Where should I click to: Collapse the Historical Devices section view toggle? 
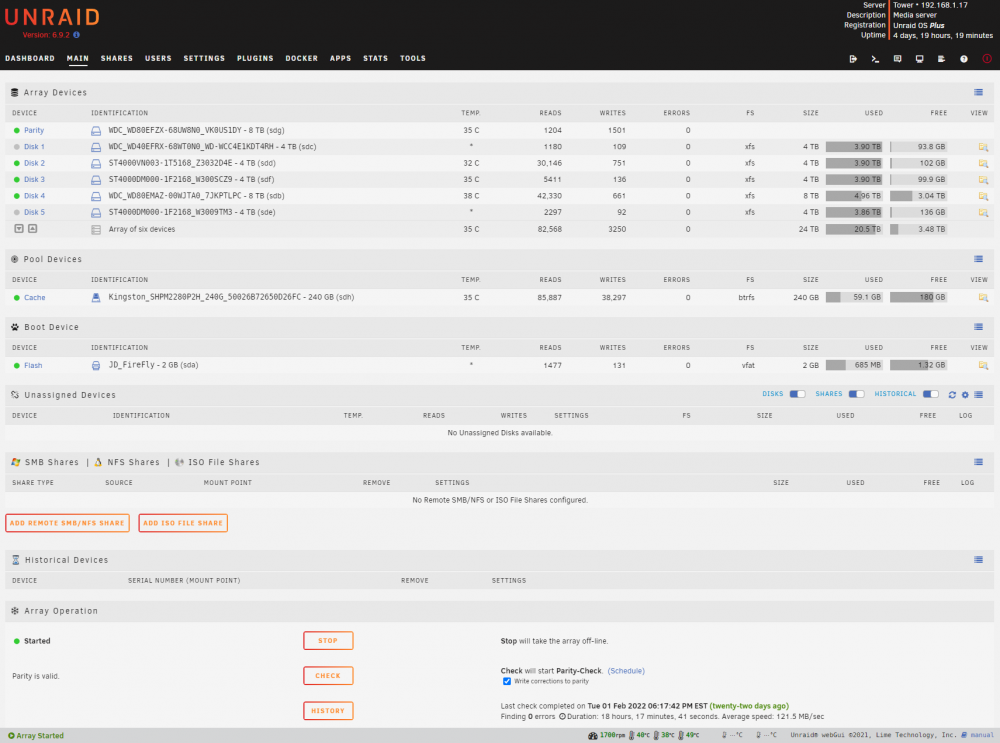coord(978,560)
